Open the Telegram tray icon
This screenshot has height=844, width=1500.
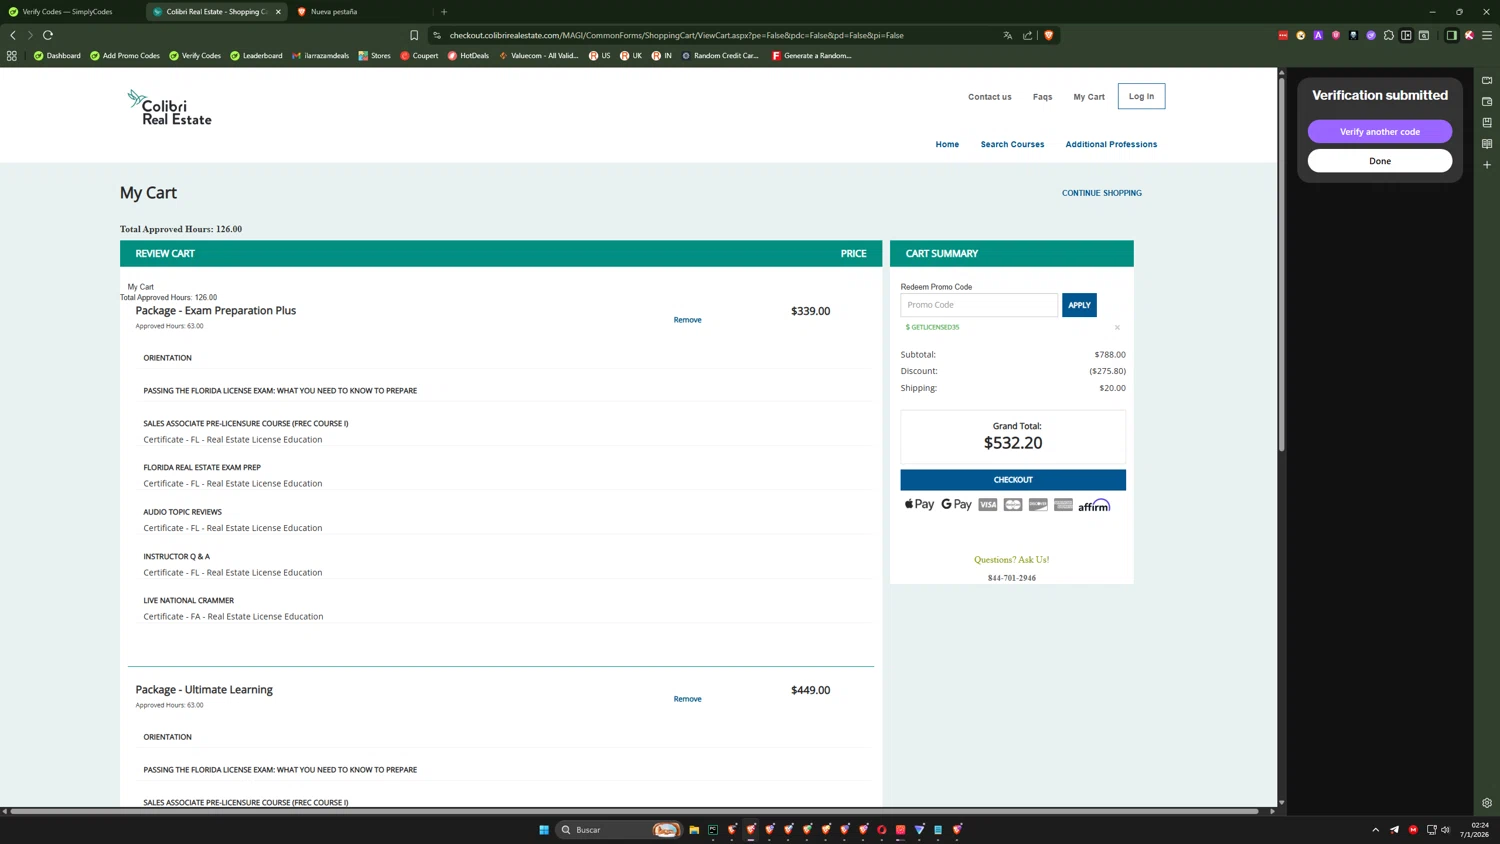click(x=1394, y=829)
